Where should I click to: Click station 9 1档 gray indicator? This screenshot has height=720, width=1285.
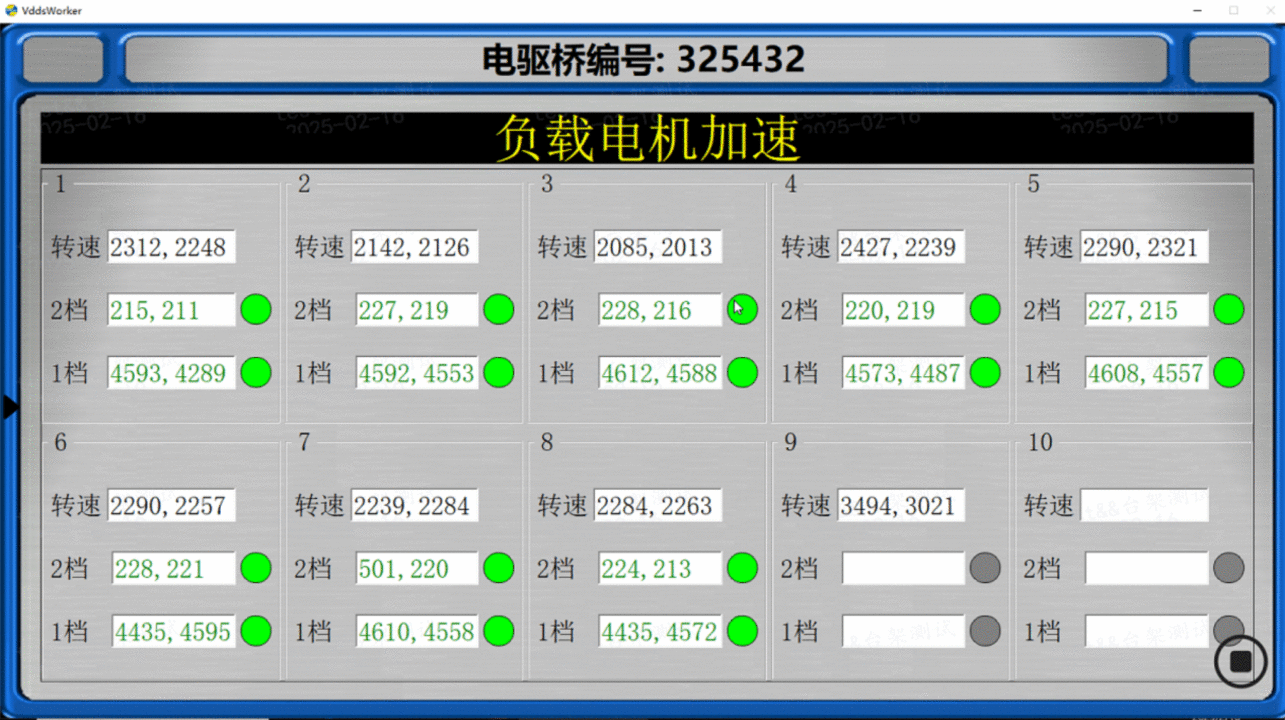coord(985,631)
